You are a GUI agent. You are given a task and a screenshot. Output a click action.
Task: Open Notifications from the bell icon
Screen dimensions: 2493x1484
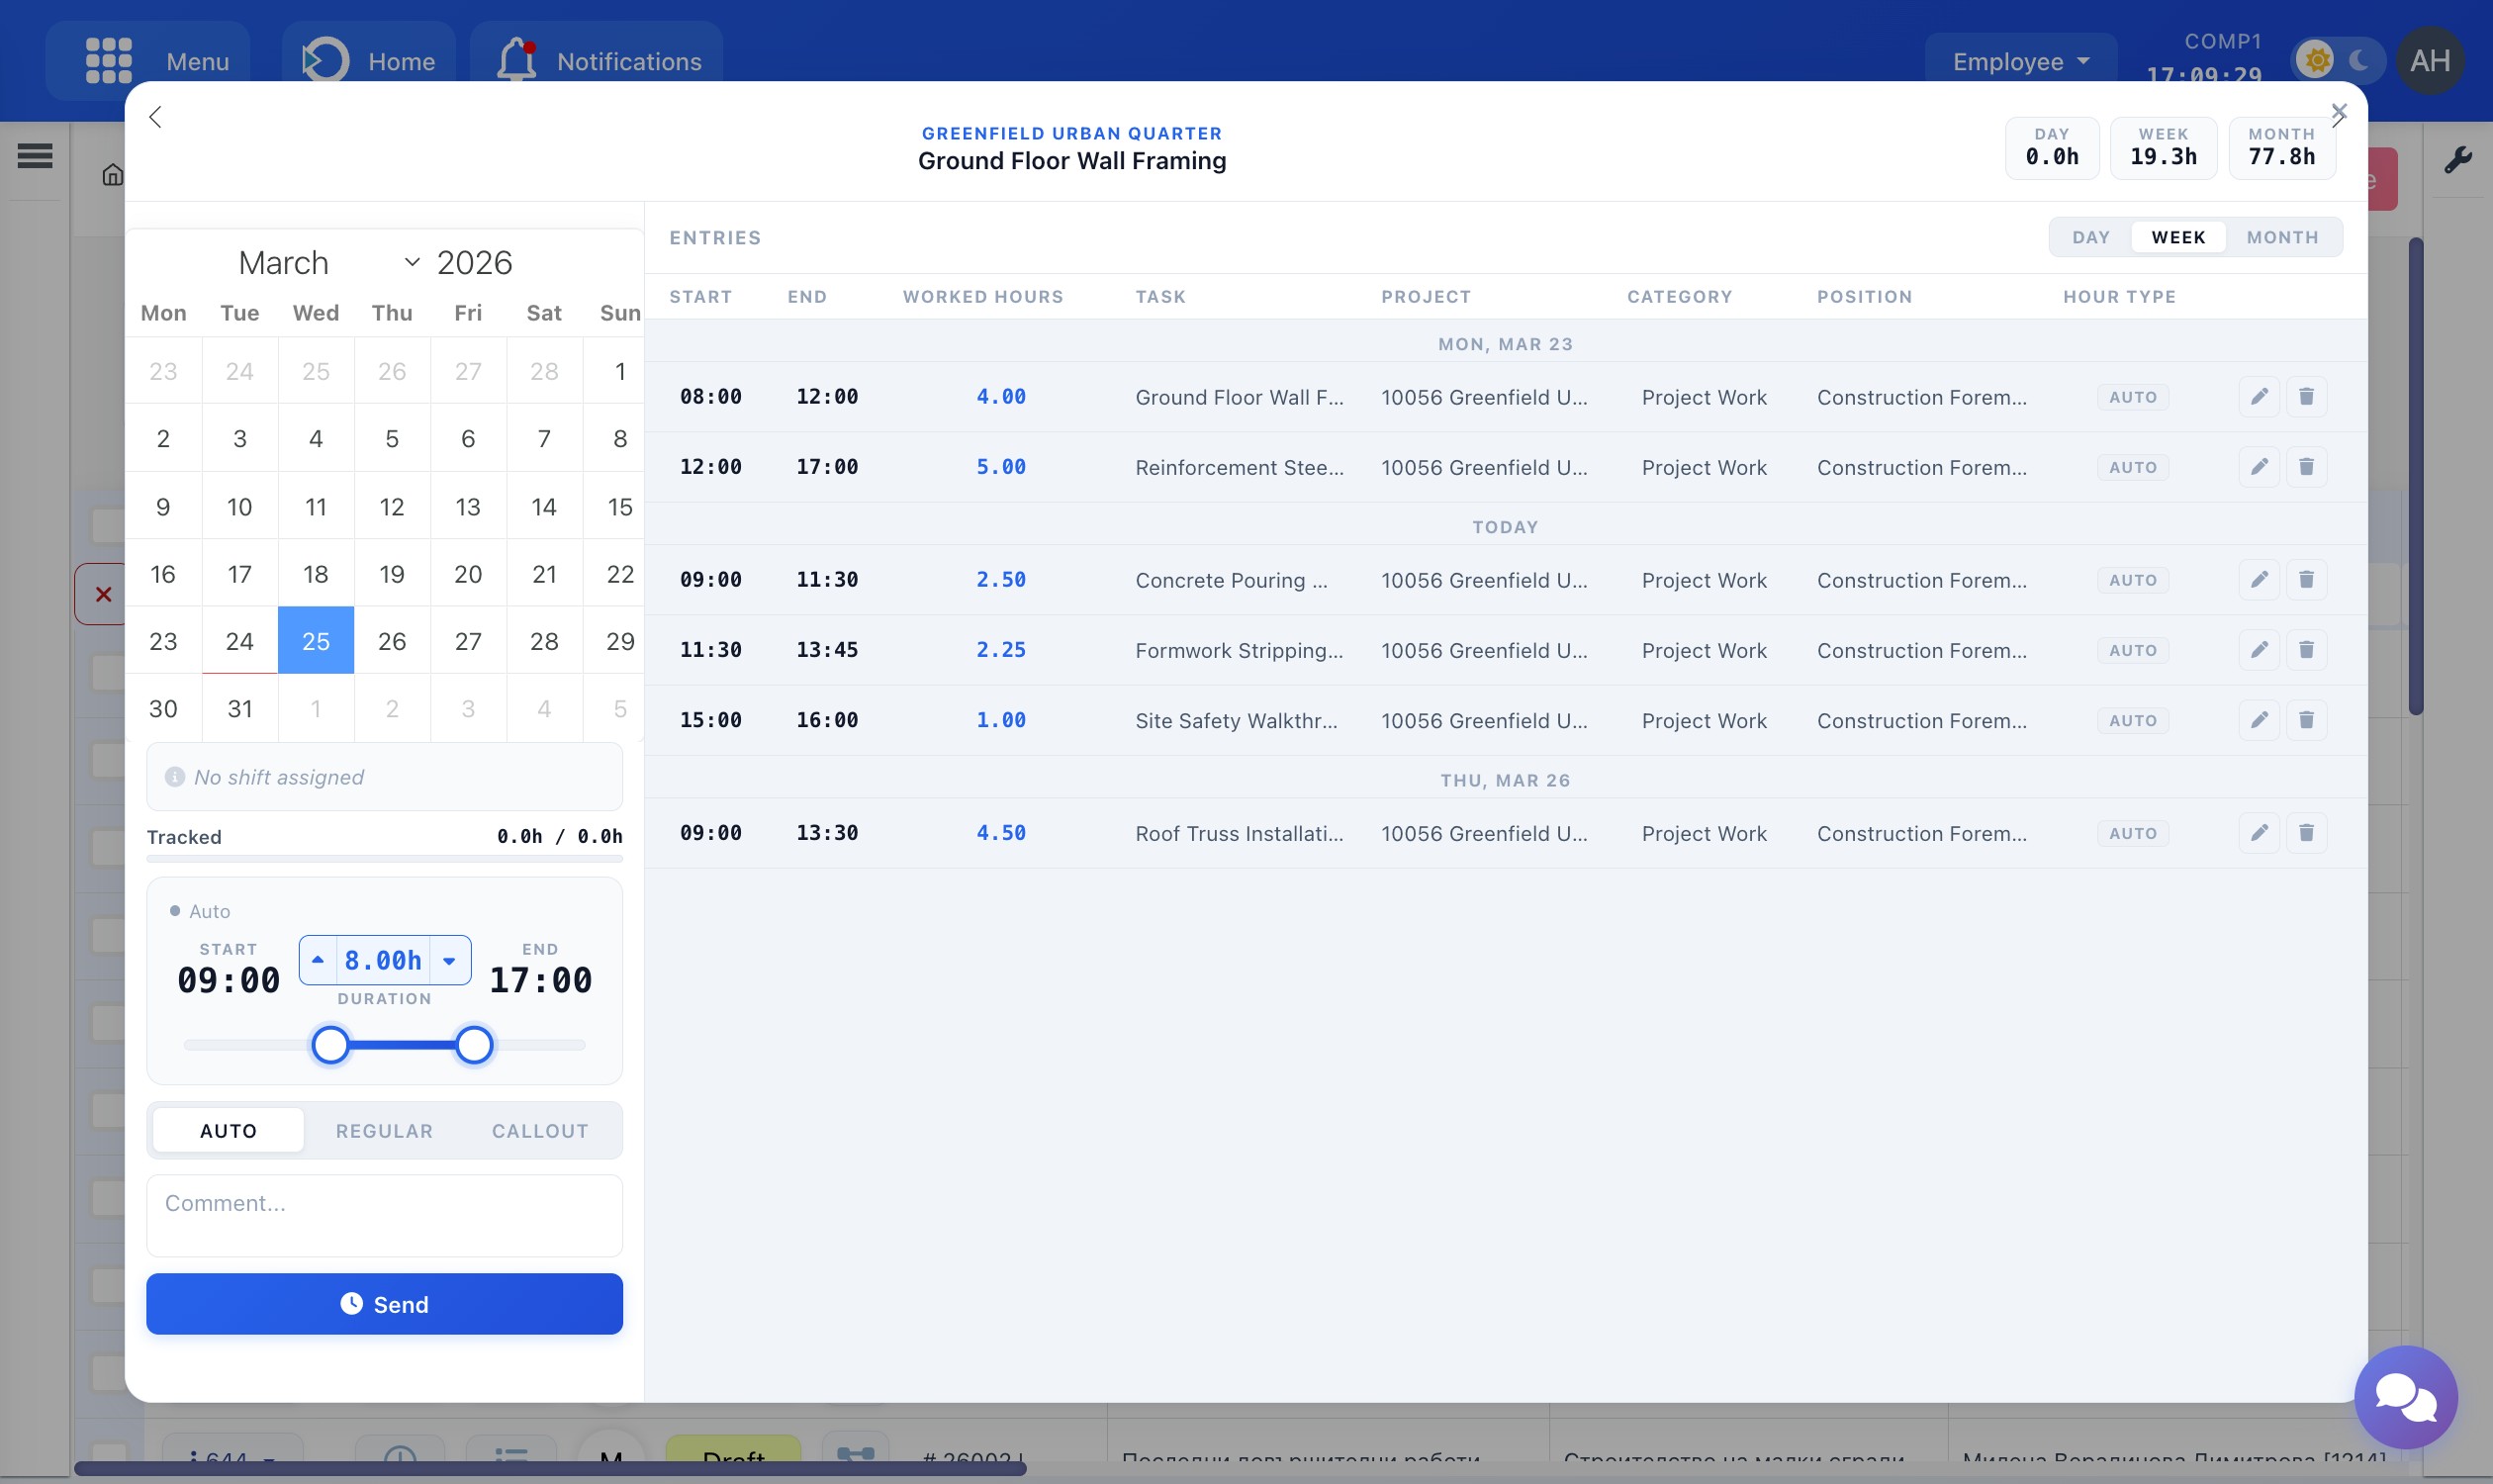tap(517, 60)
